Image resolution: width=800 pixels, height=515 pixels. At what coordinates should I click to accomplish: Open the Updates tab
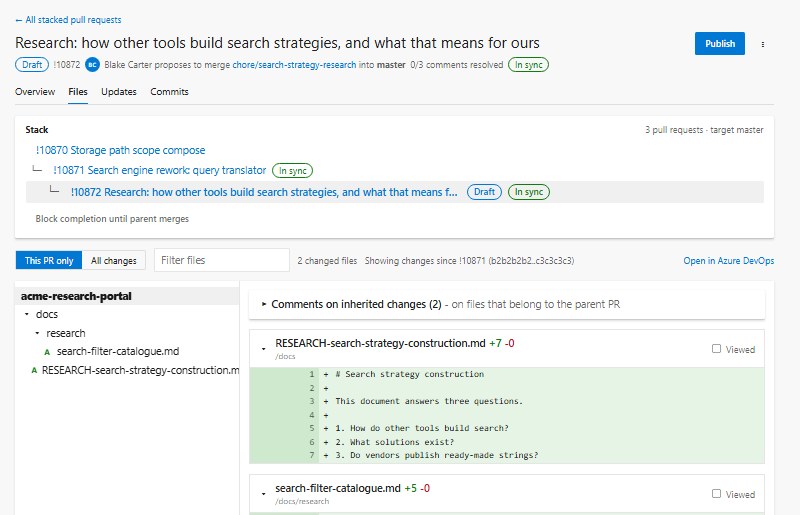point(119,92)
